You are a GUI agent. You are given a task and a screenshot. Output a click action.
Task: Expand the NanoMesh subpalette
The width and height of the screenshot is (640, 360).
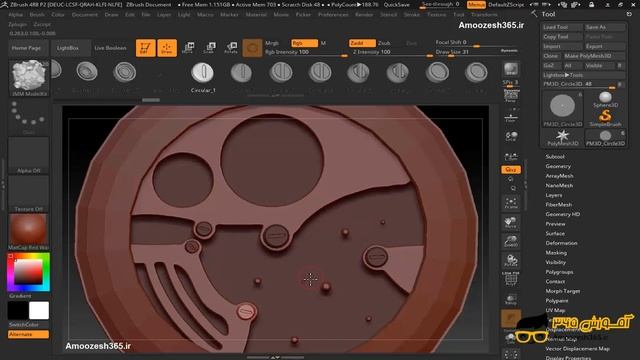click(559, 185)
